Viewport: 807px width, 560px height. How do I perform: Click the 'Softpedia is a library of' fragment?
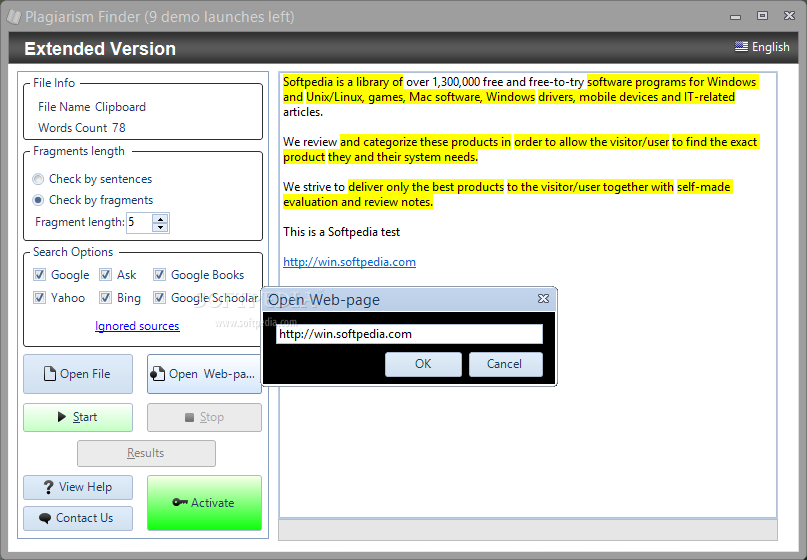point(343,82)
